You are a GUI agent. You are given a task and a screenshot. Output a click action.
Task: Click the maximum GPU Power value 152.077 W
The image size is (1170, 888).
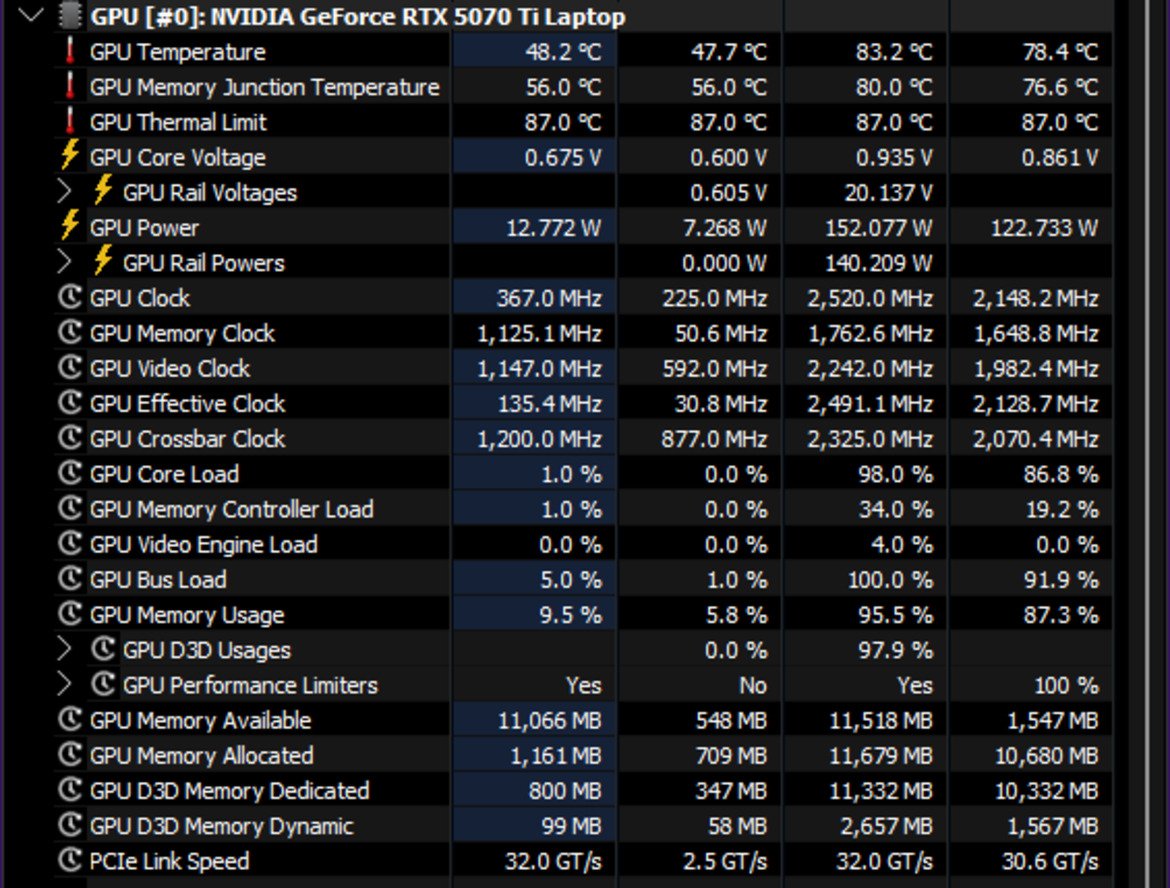pos(878,228)
